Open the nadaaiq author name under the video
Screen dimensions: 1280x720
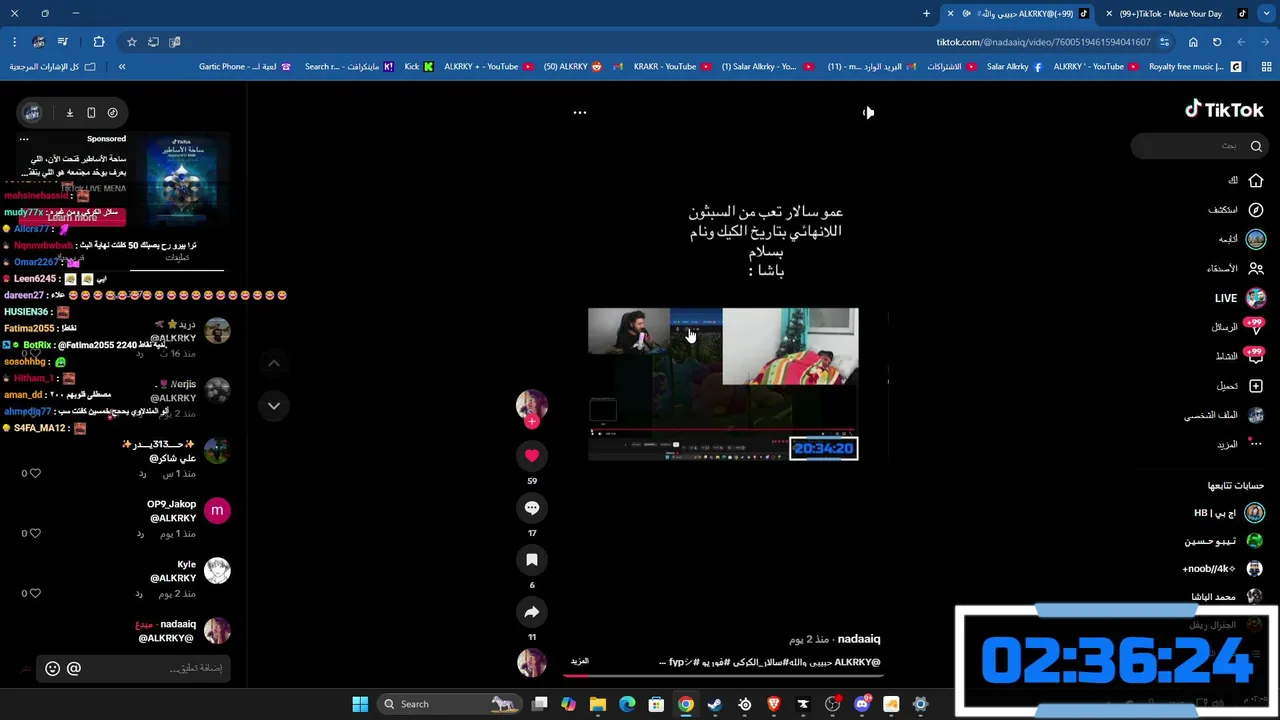pos(859,639)
